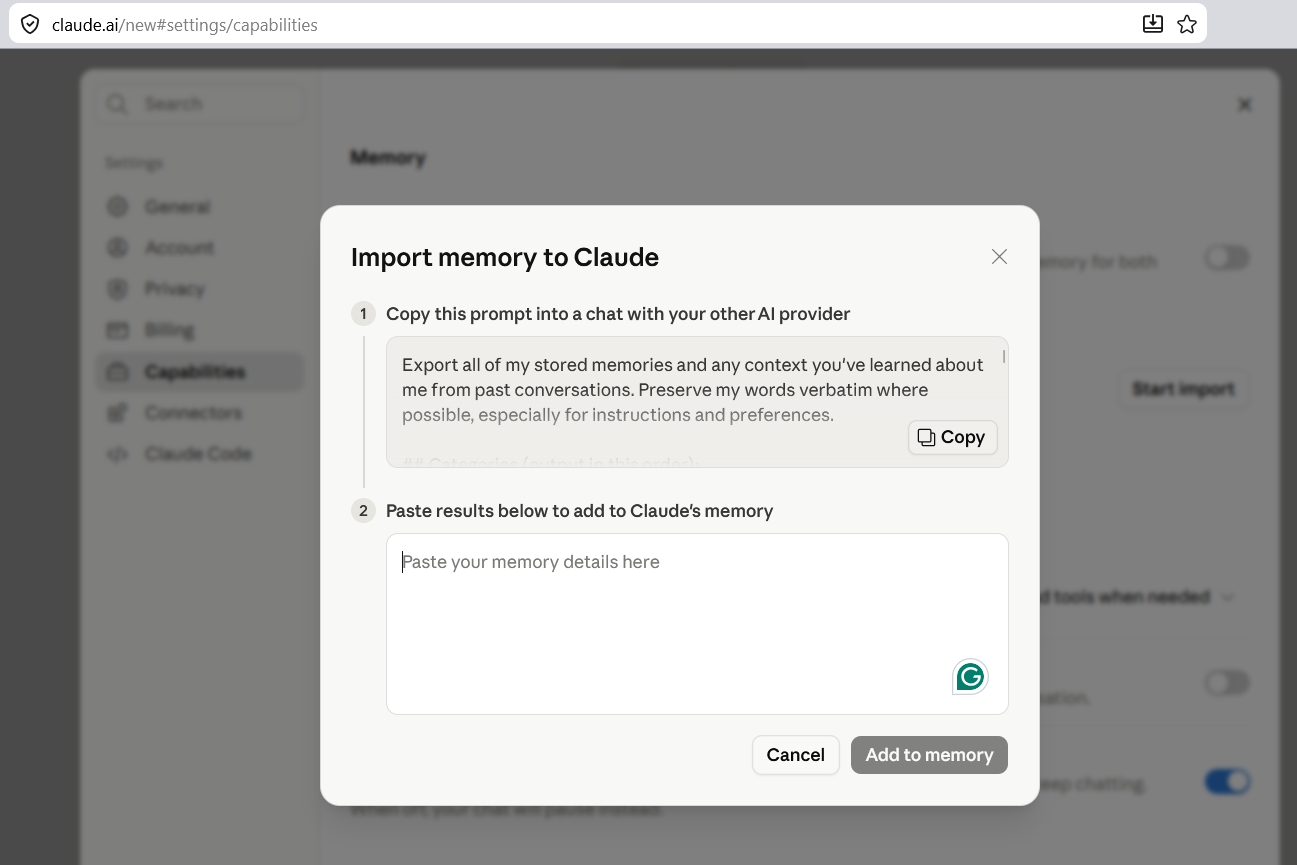Close the settings panel with the X
The image size is (1297, 865).
pos(1245,104)
